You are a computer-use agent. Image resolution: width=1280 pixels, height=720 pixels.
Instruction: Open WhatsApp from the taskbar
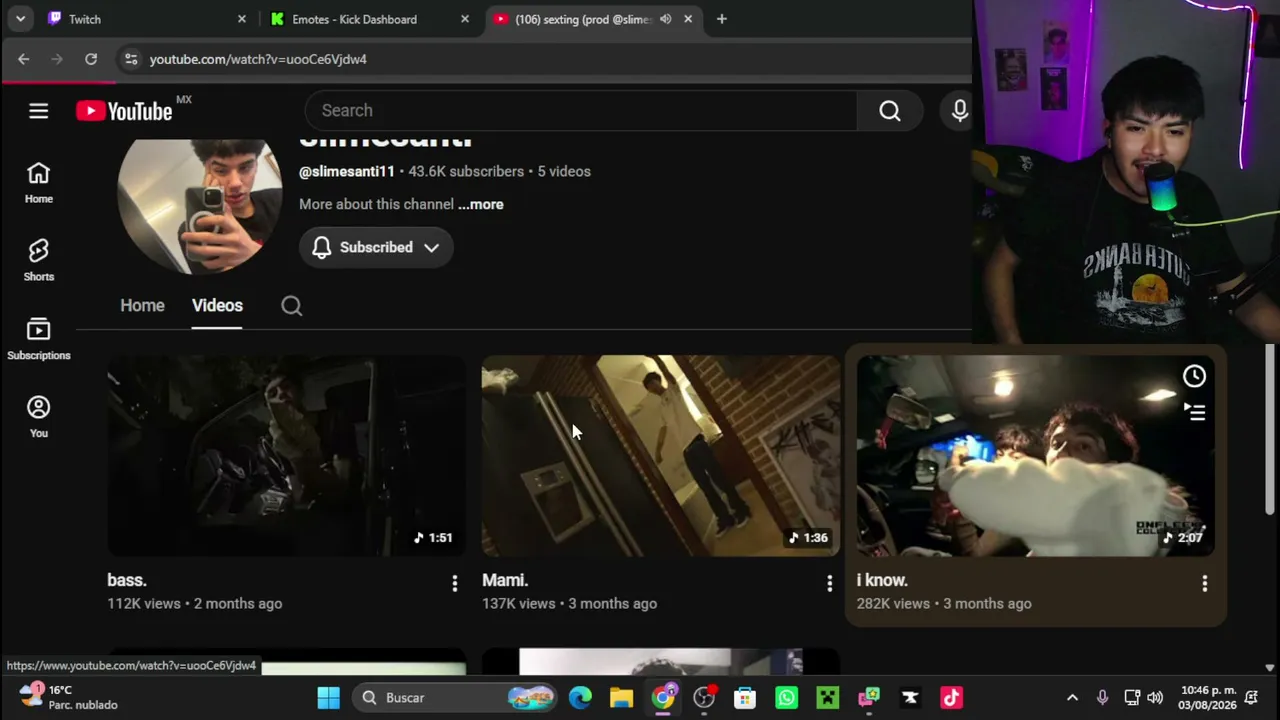(786, 698)
